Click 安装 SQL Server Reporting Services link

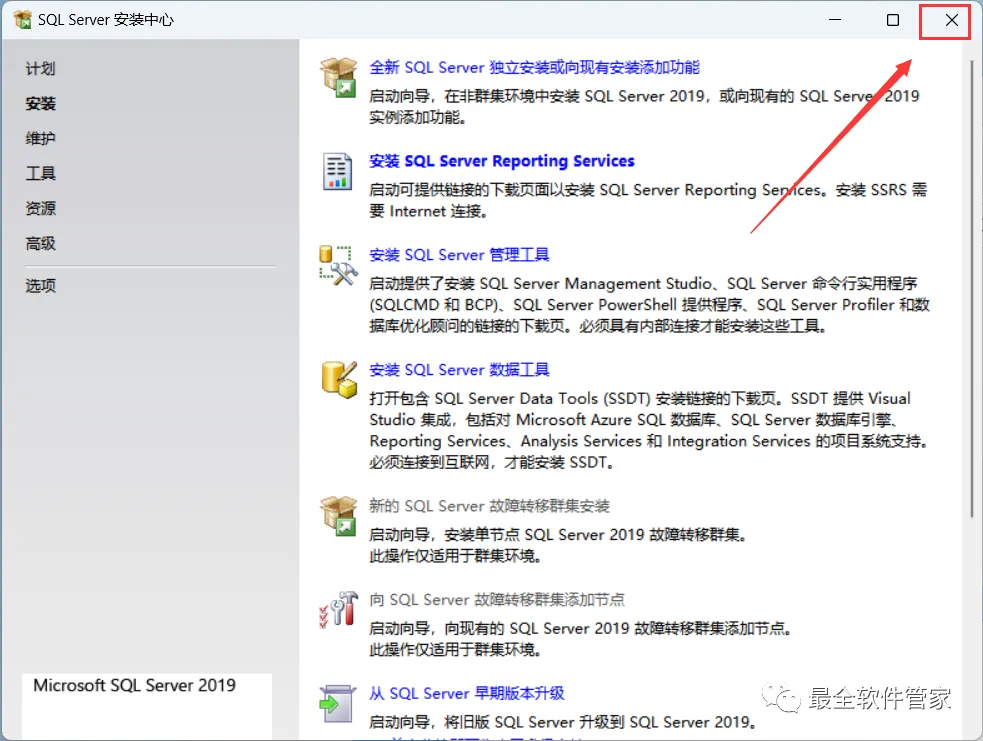click(502, 161)
